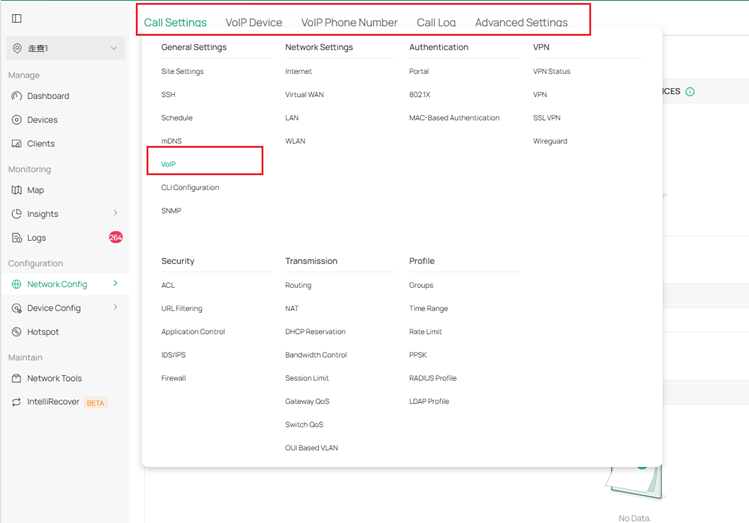Screen dimensions: 749x523
Task: Click the IntelliRecover arrows icon
Action: tap(17, 402)
